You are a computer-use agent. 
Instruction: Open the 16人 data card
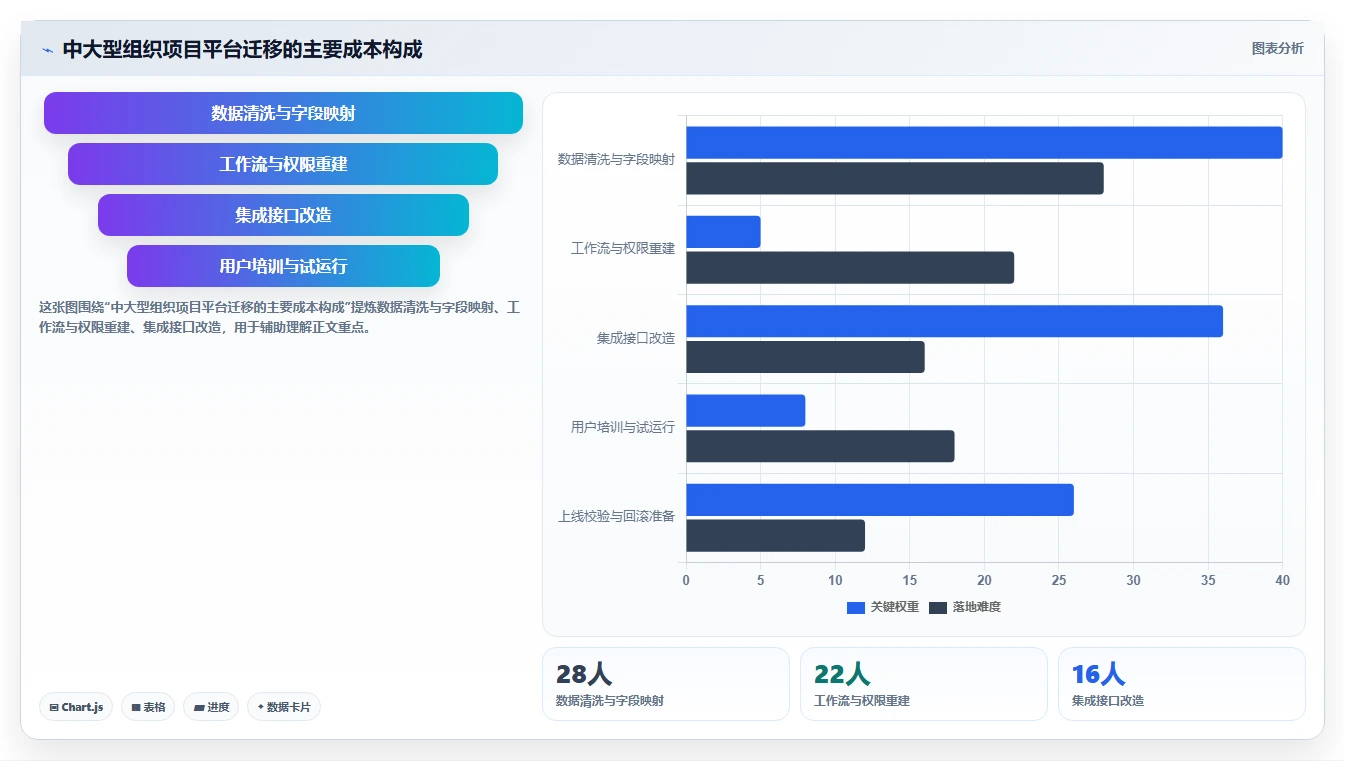(x=1182, y=684)
